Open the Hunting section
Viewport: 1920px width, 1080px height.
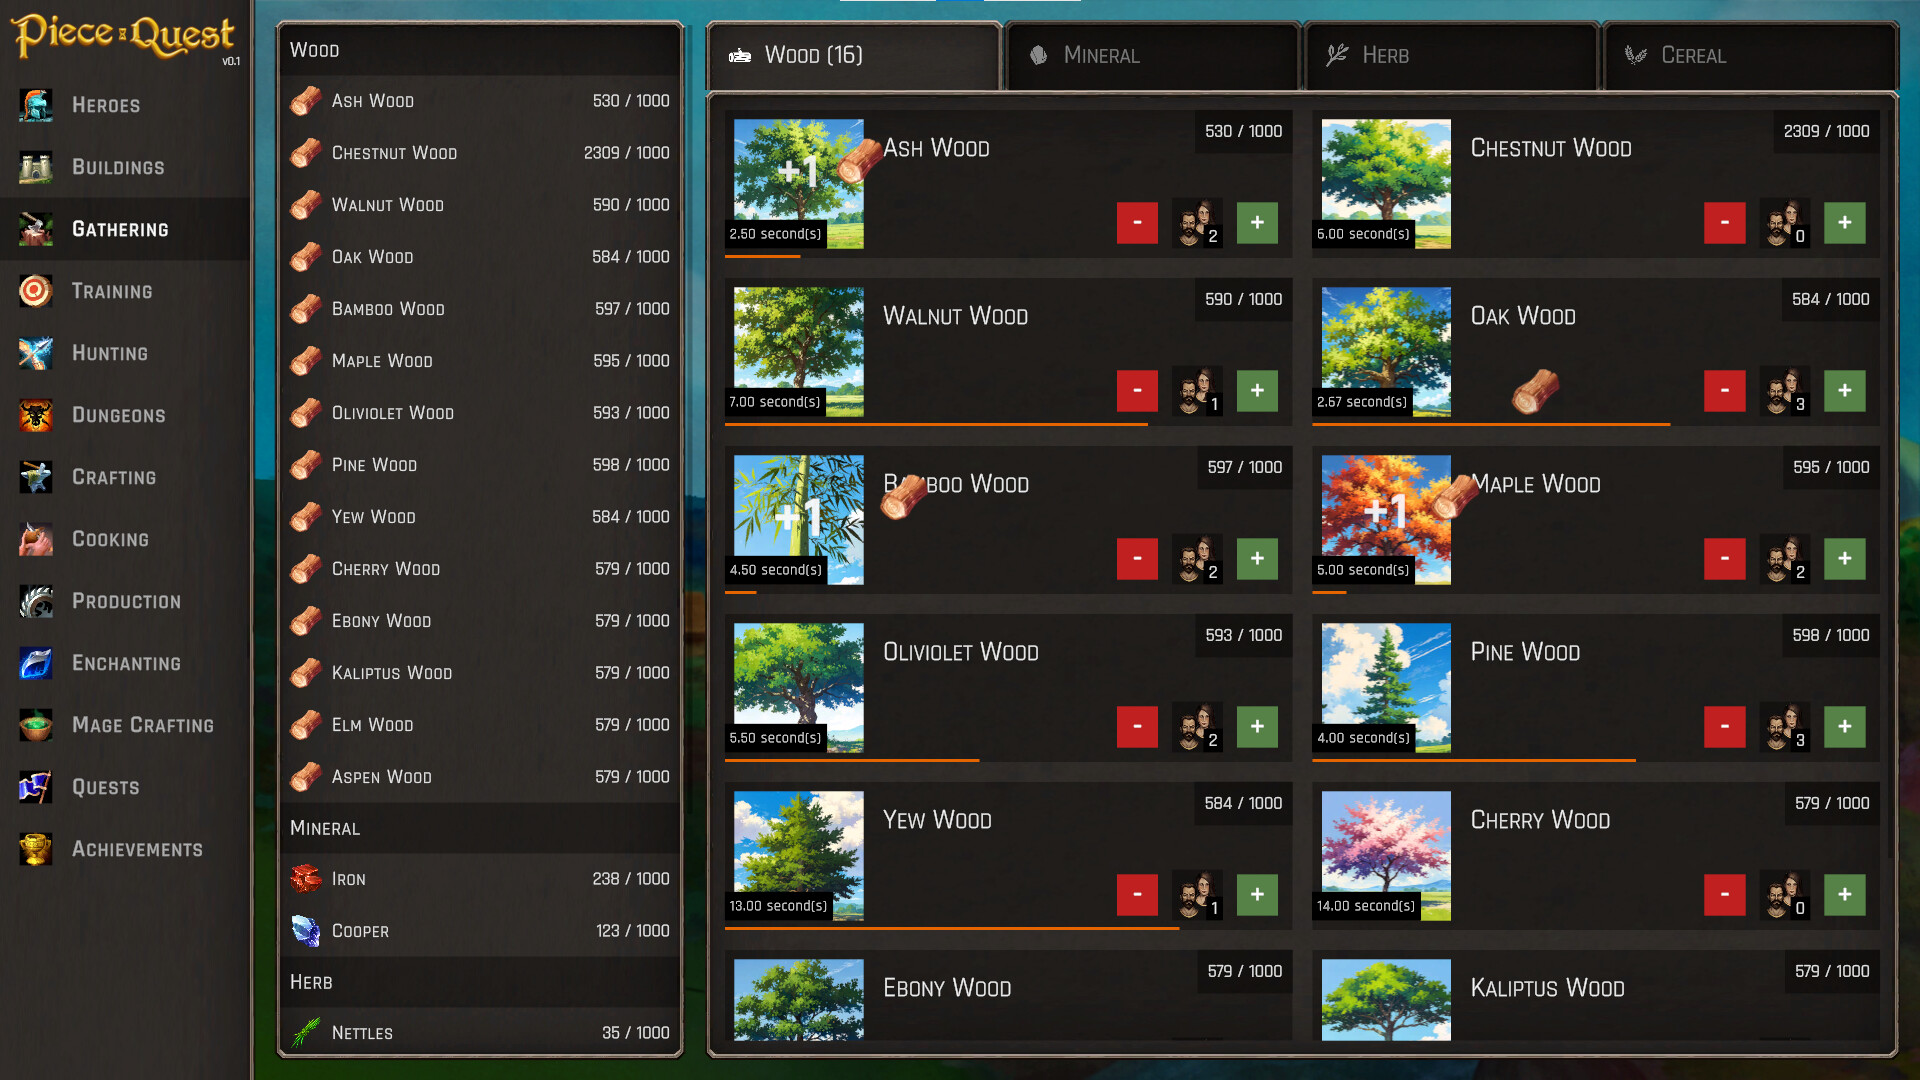click(x=109, y=353)
